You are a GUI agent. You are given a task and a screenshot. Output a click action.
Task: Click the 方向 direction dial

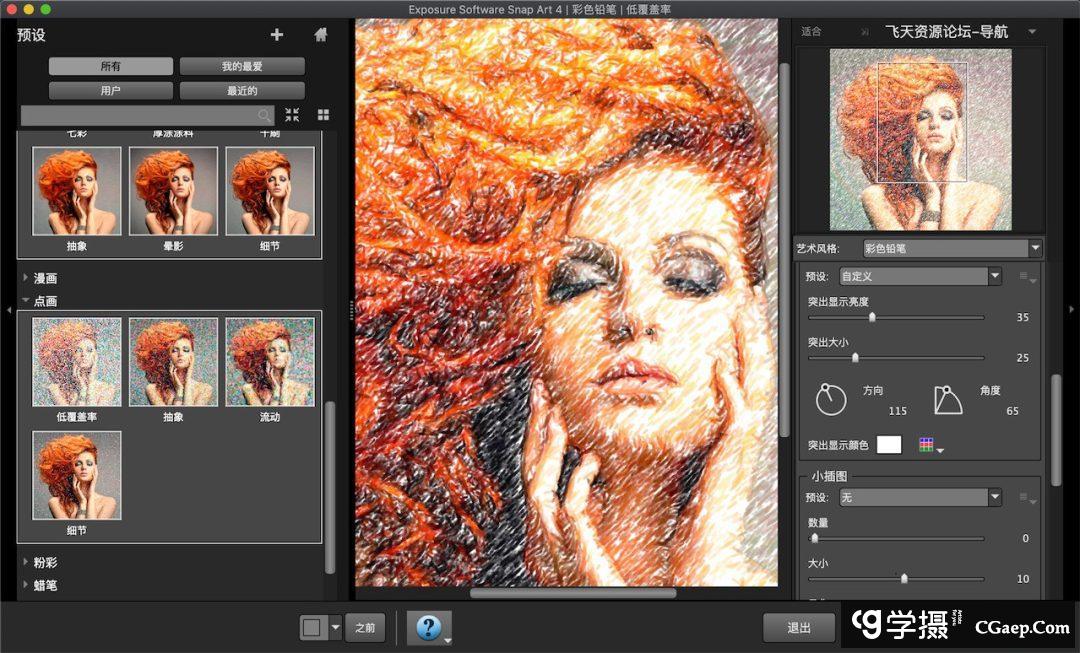click(831, 399)
